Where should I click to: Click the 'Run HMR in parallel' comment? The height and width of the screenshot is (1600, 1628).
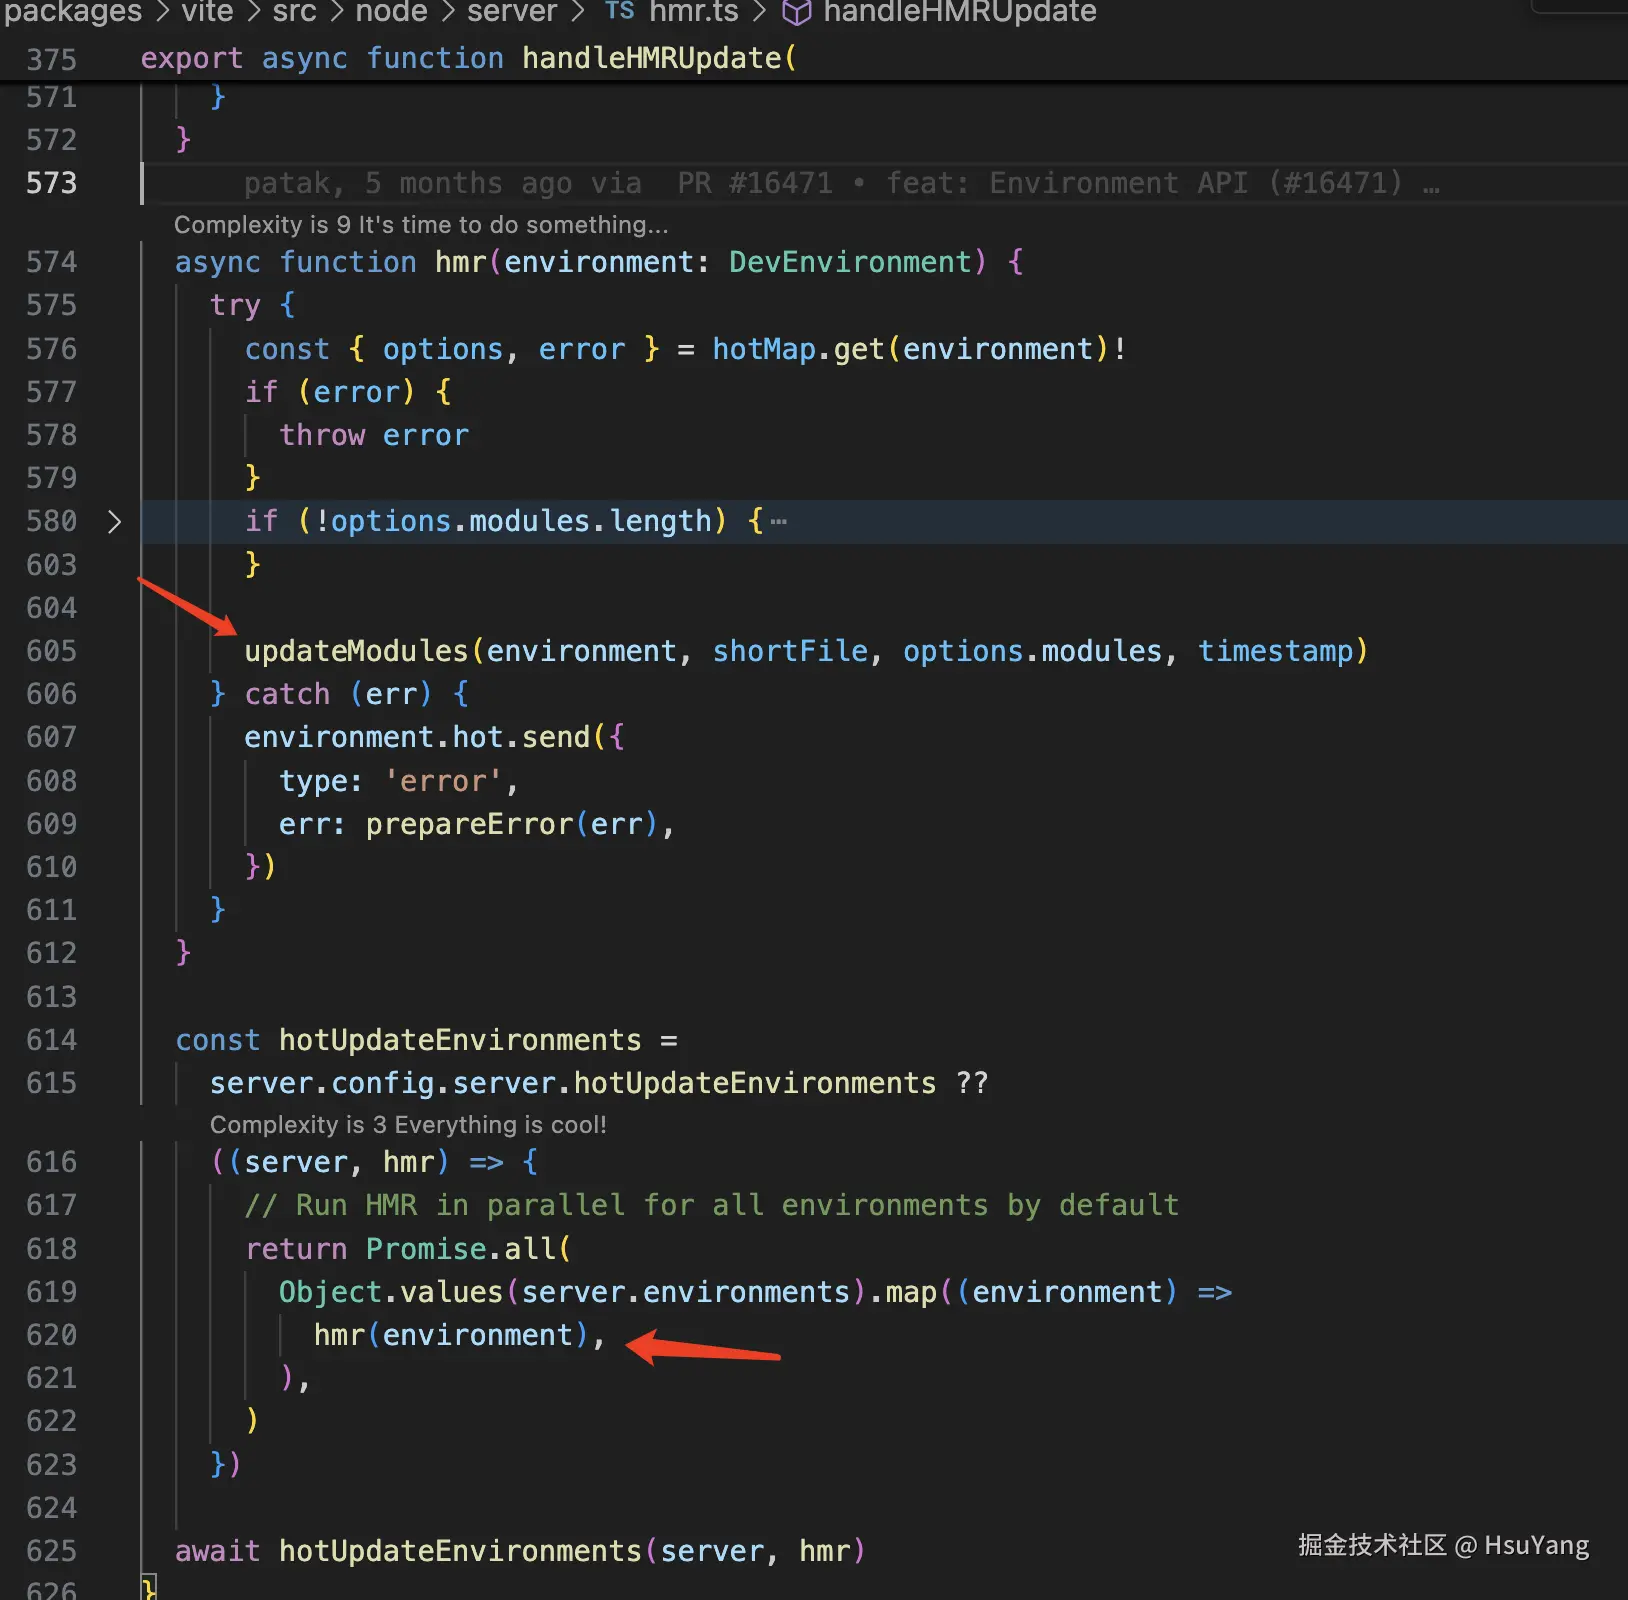pyautogui.click(x=712, y=1205)
